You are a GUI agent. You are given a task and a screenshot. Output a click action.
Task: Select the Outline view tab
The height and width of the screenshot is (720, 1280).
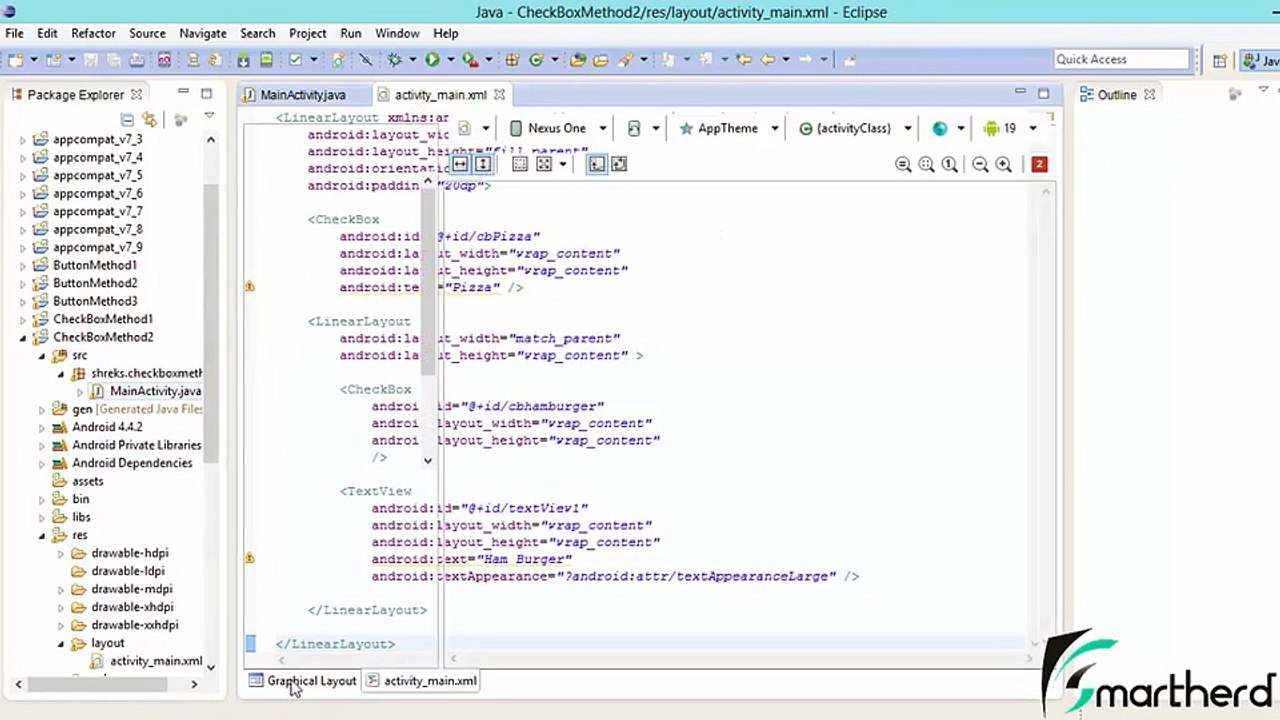click(x=1117, y=95)
